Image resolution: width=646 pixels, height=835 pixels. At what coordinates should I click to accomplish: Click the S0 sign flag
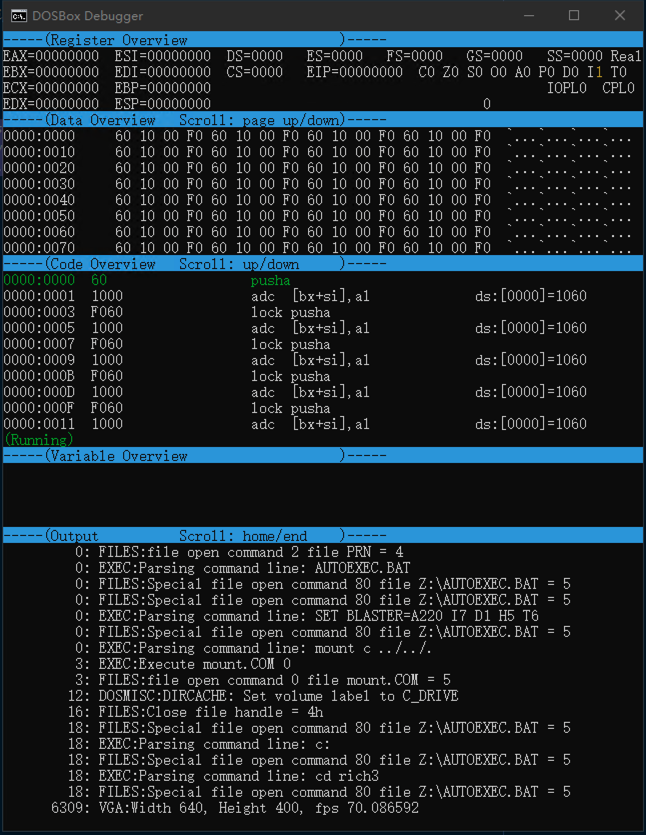[475, 72]
